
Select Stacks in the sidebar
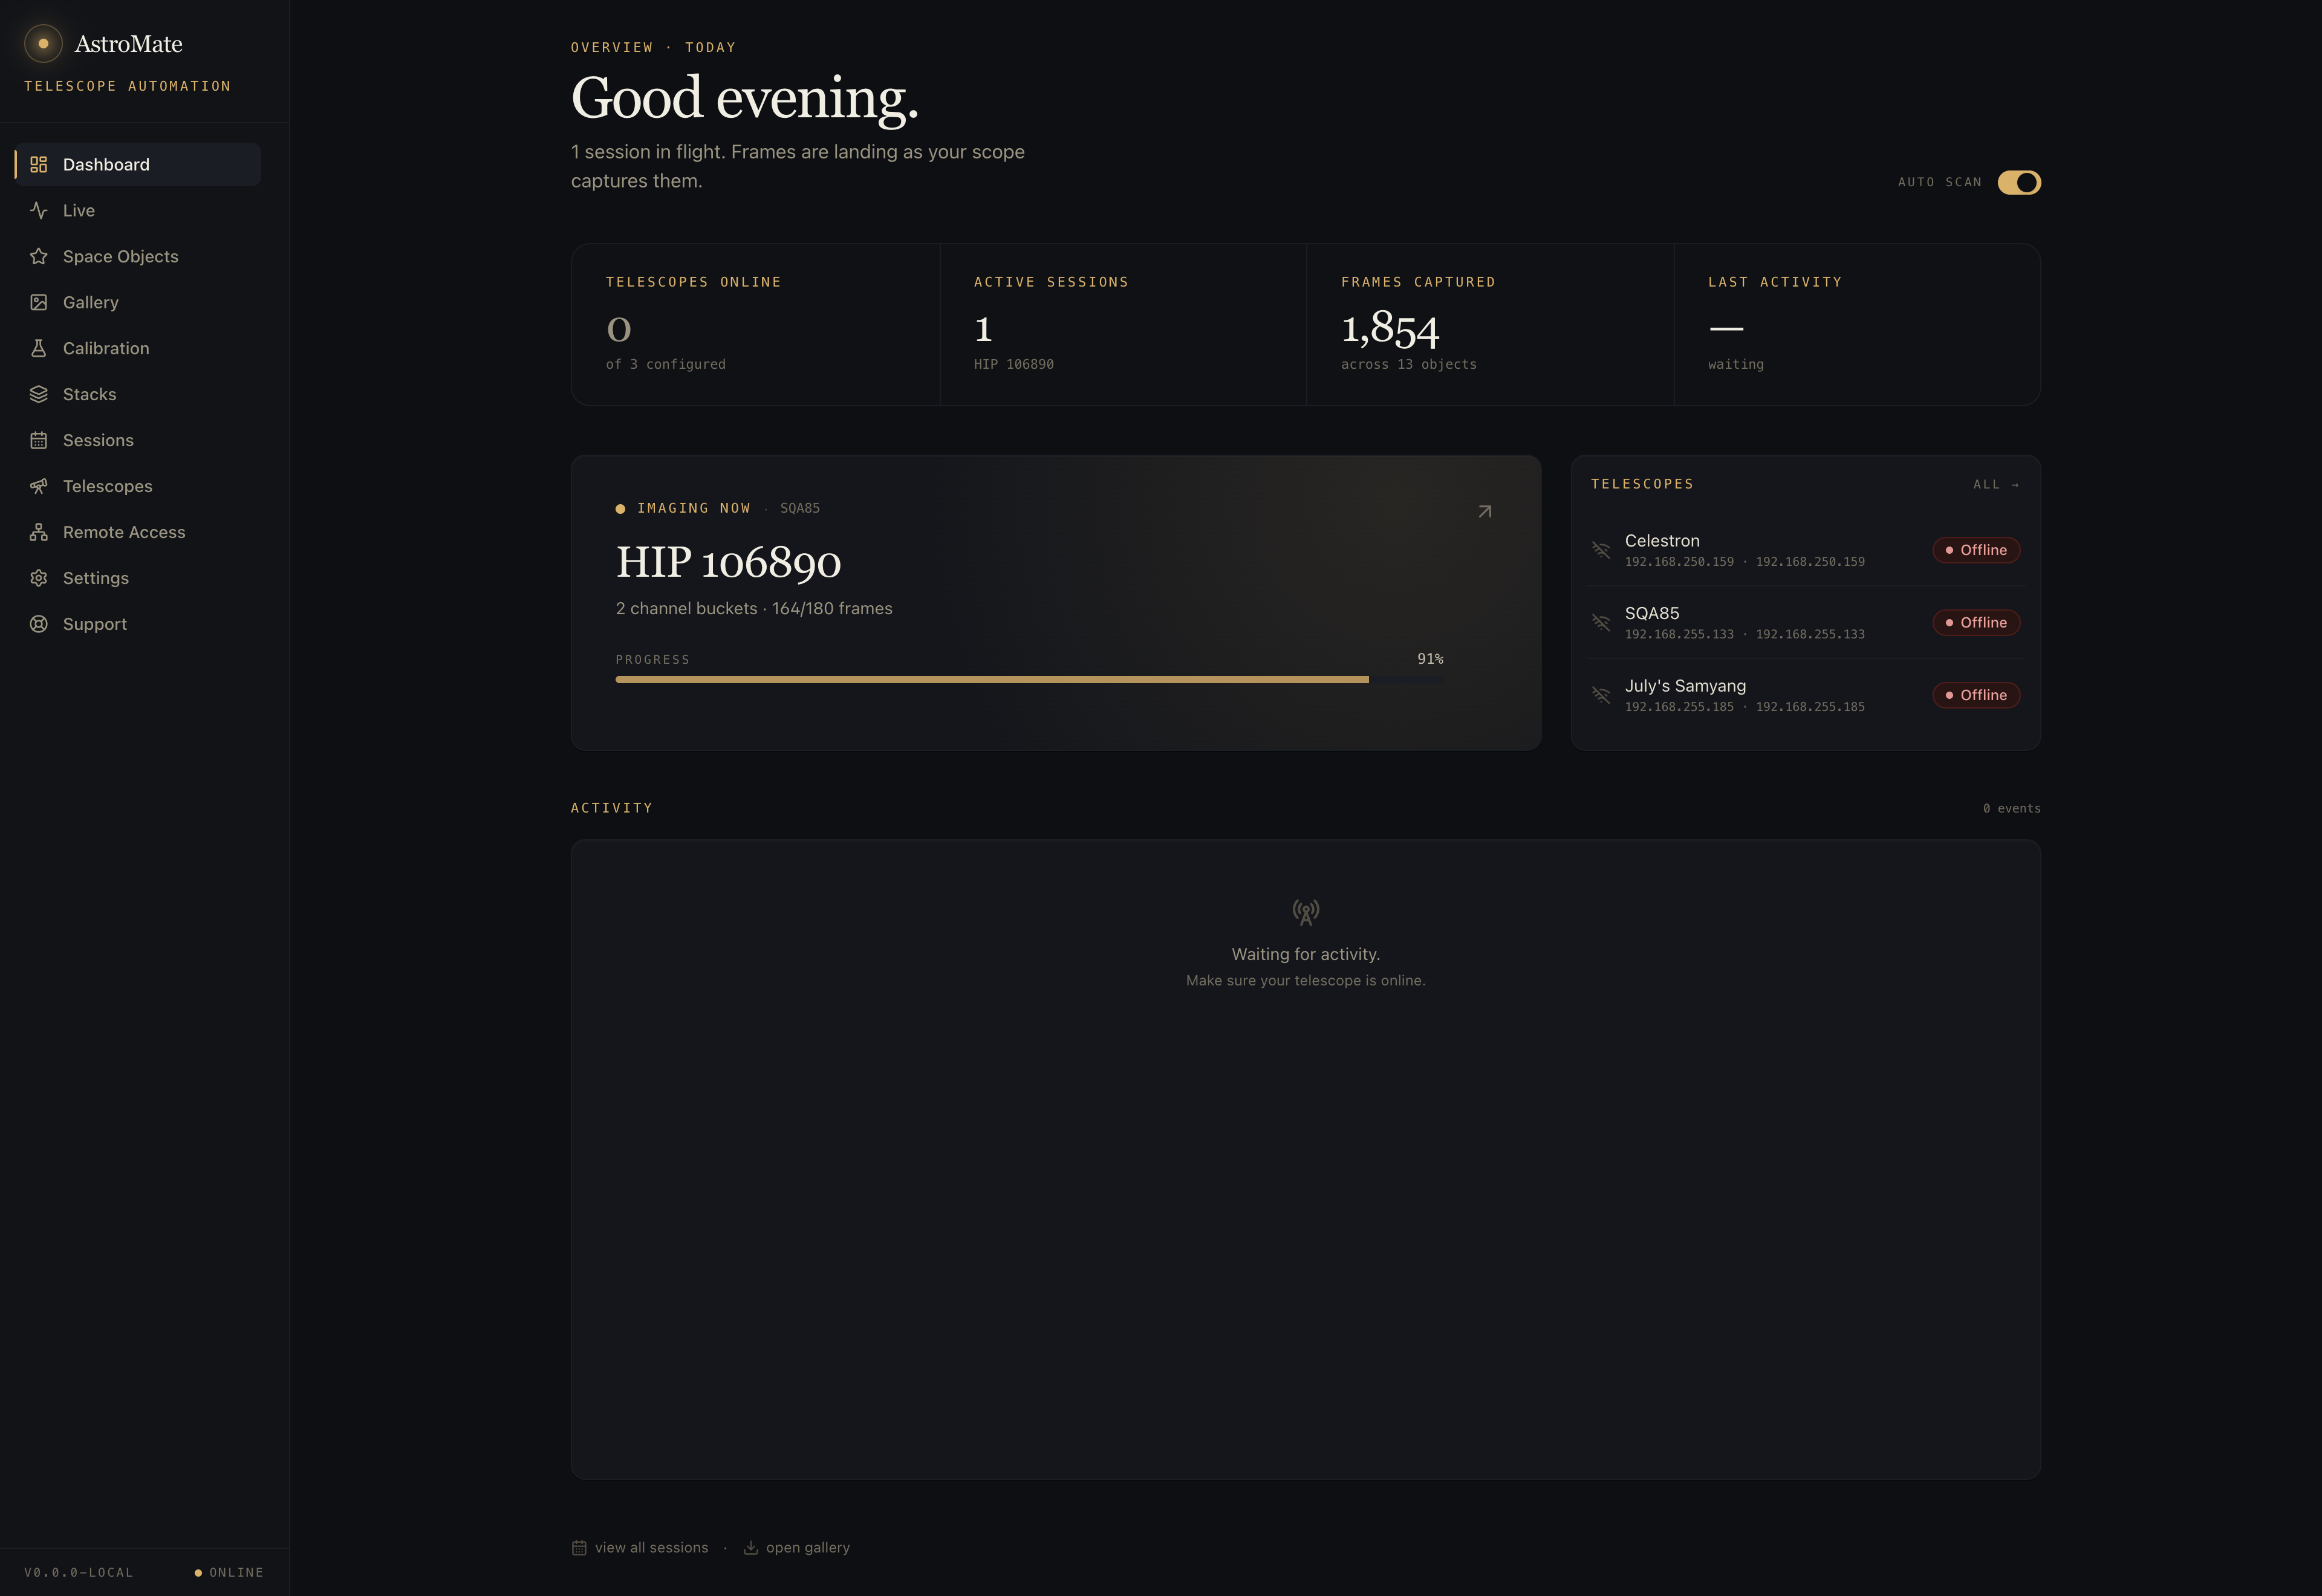(138, 394)
